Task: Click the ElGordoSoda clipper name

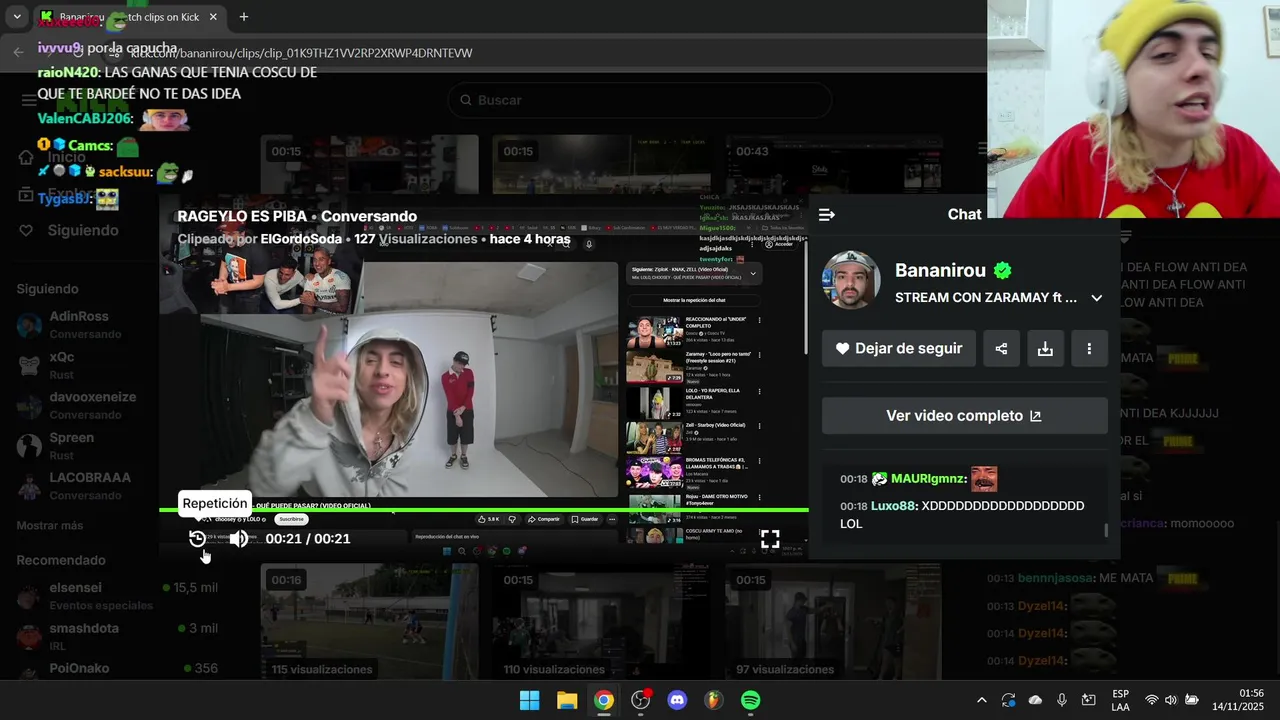Action: (301, 240)
